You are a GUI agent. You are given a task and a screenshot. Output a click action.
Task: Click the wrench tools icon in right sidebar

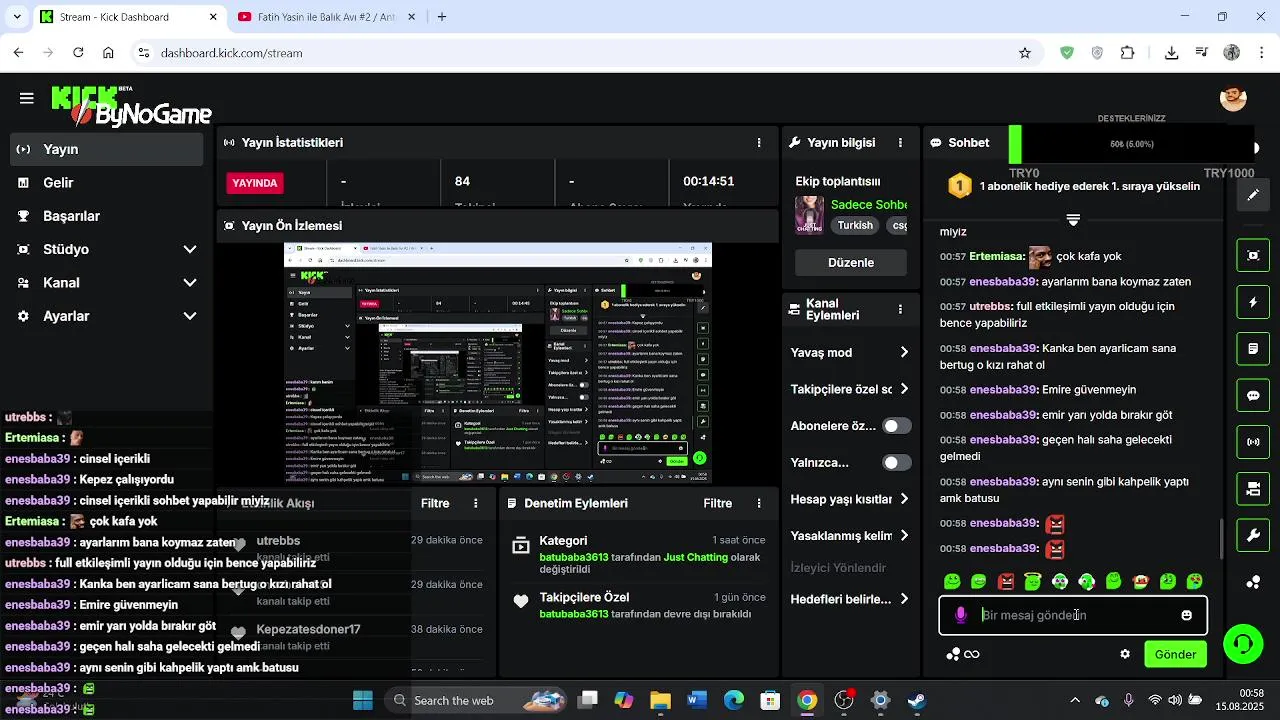1253,536
